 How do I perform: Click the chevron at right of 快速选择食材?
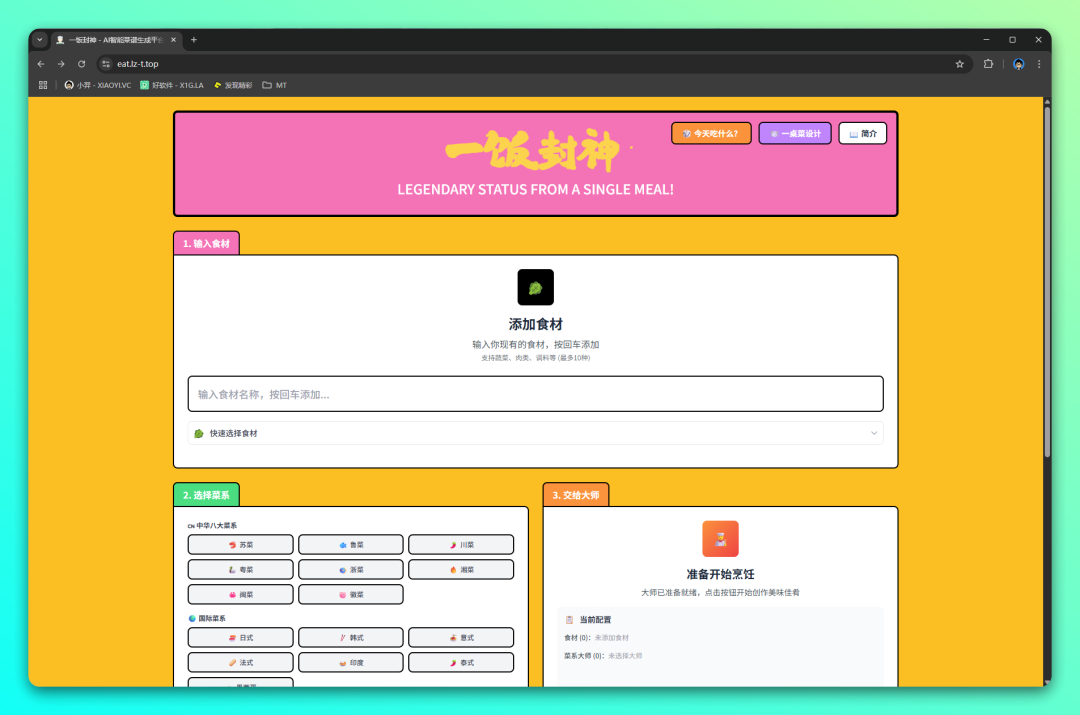point(873,433)
